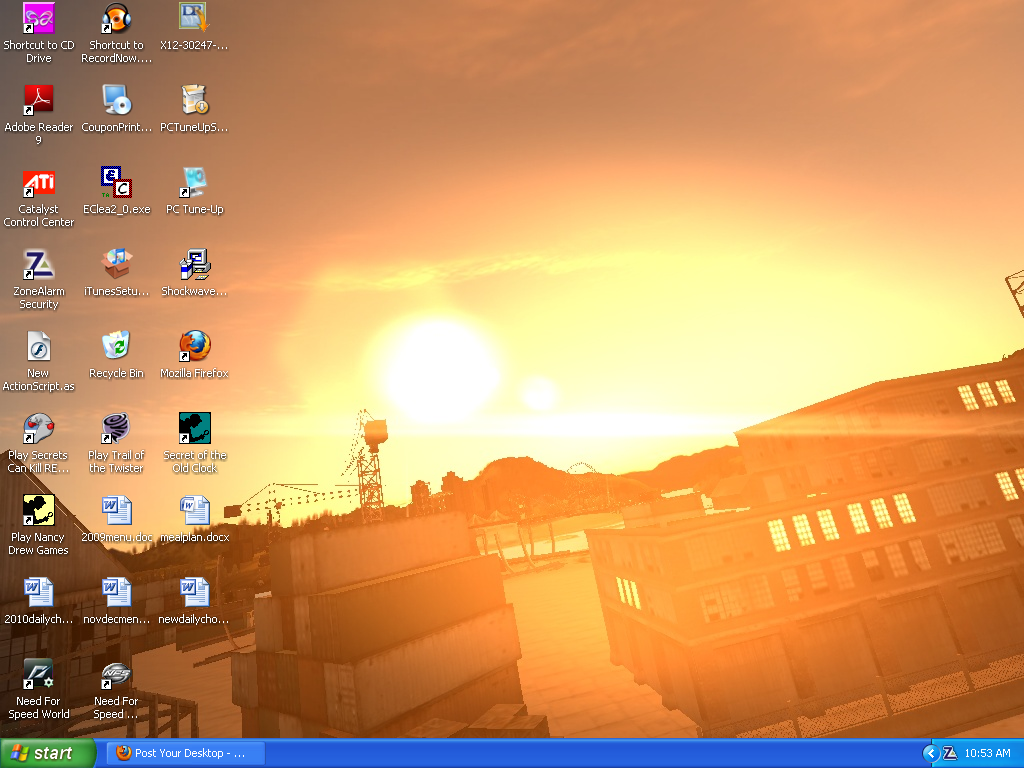Select the Need For Speed World icon
Screen dimensions: 1024x768
(38, 675)
